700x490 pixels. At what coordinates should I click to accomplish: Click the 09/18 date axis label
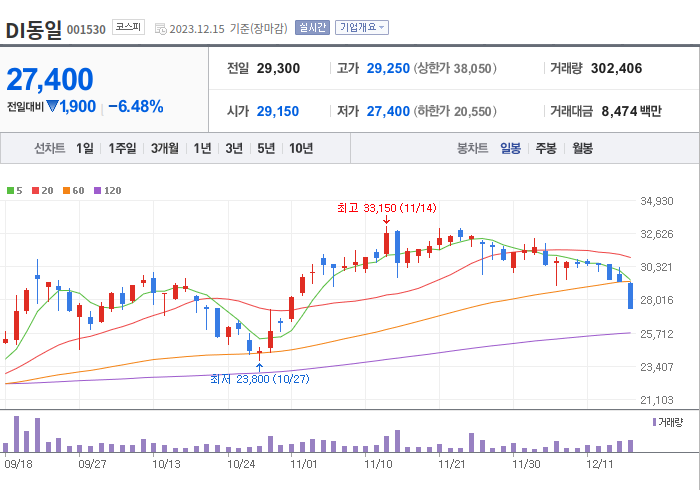pos(19,464)
